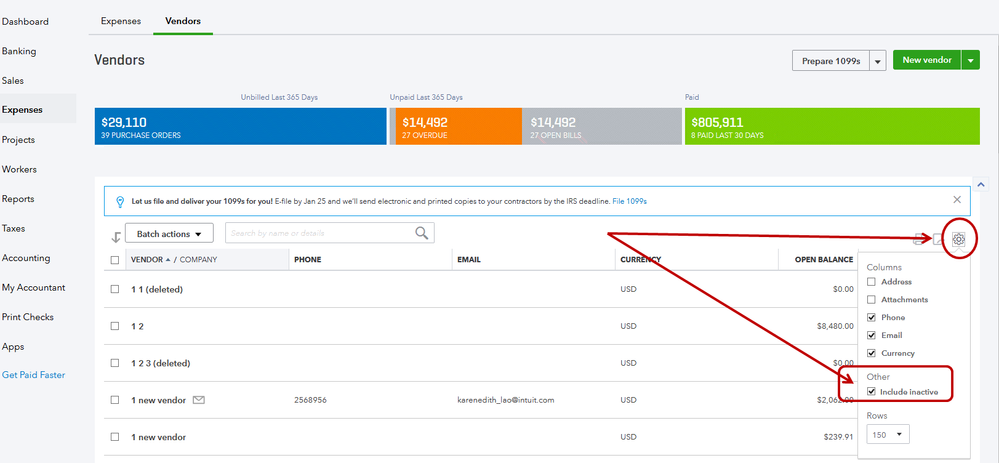The width and height of the screenshot is (999, 463).
Task: Uncheck the Phone column checkbox
Action: point(872,317)
